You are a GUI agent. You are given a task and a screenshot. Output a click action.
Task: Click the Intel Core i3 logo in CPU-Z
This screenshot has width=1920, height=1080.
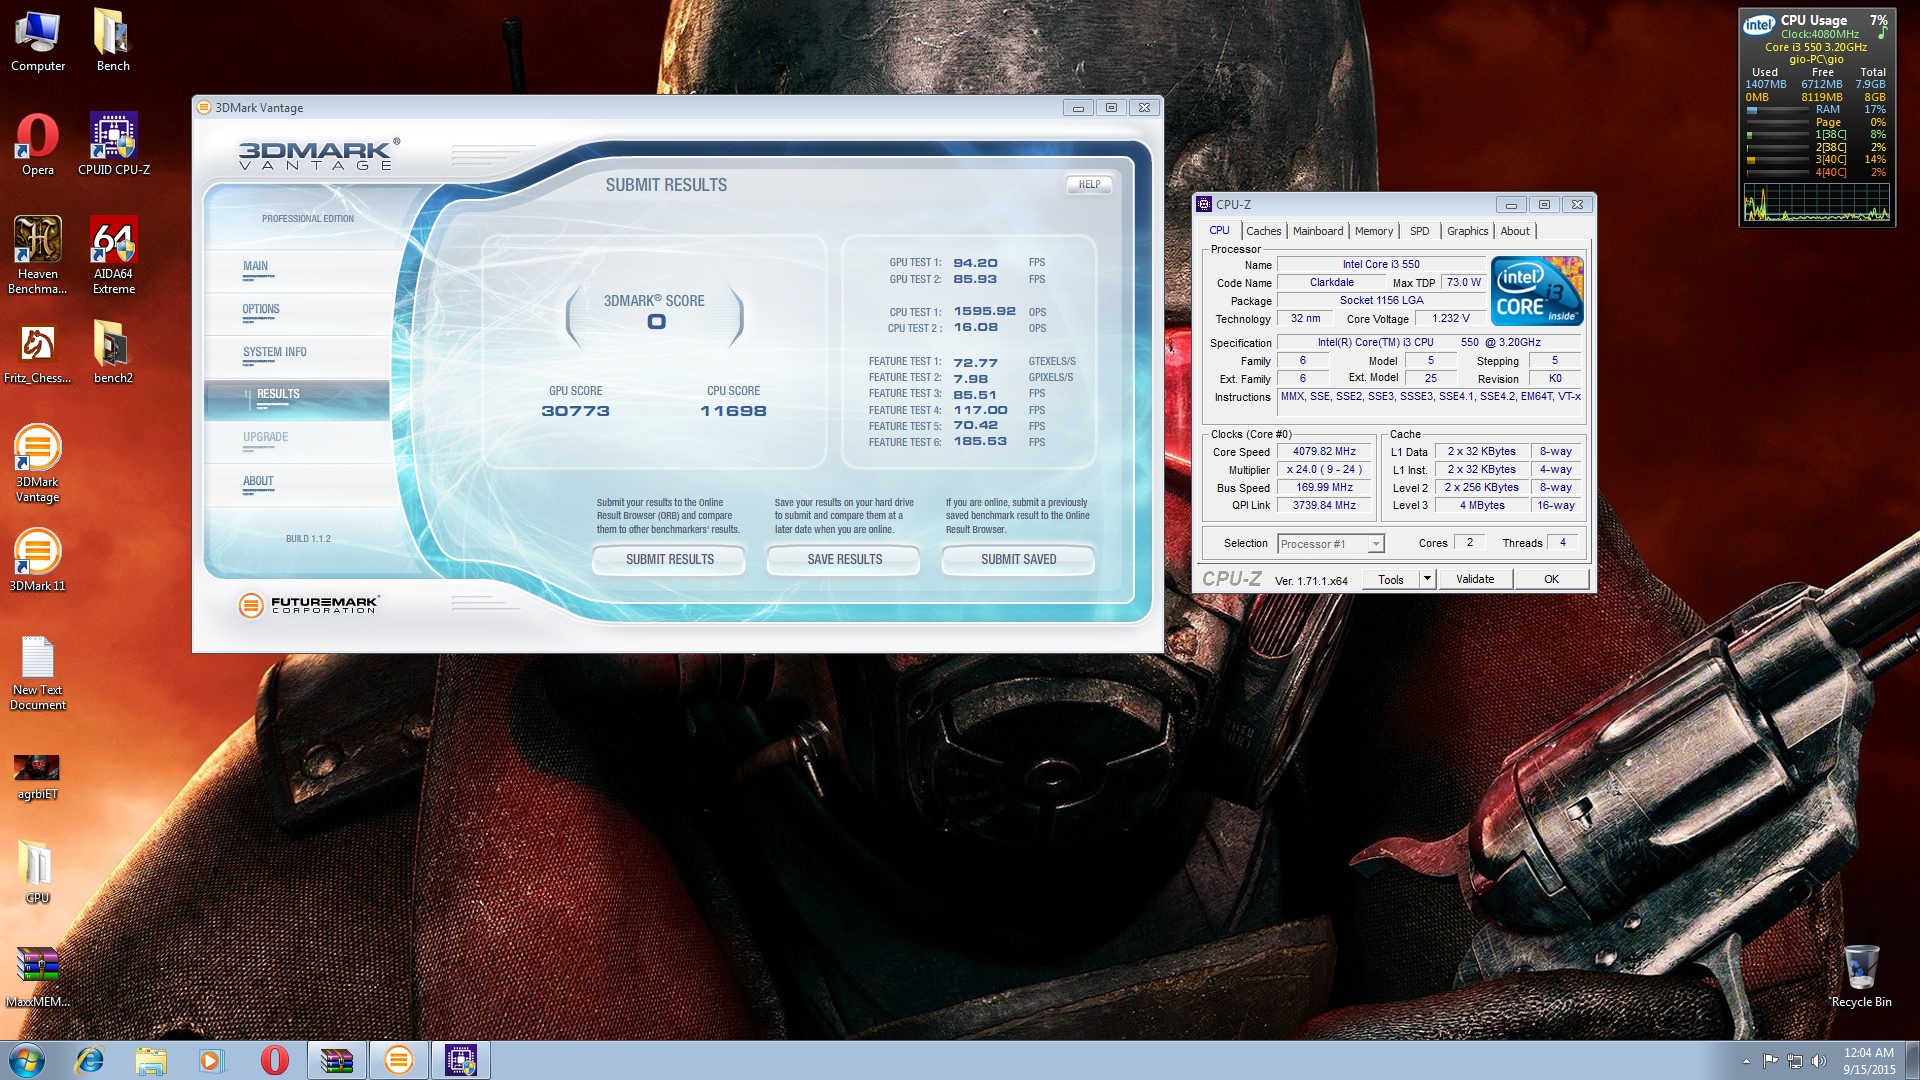[x=1537, y=291]
